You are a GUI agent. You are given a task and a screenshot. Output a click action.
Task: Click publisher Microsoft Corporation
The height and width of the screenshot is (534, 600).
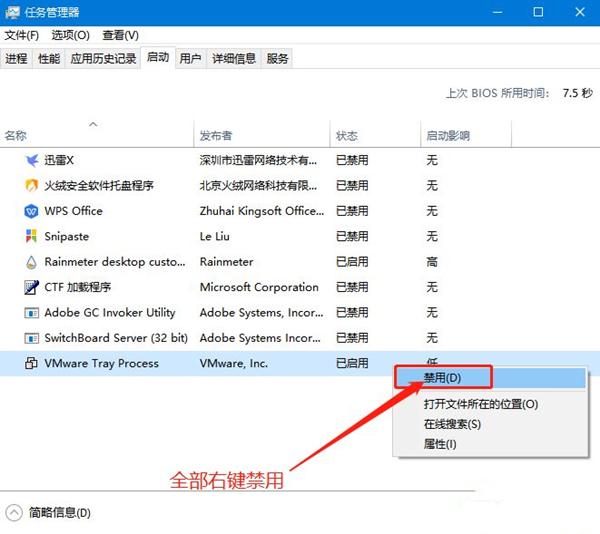pos(259,287)
